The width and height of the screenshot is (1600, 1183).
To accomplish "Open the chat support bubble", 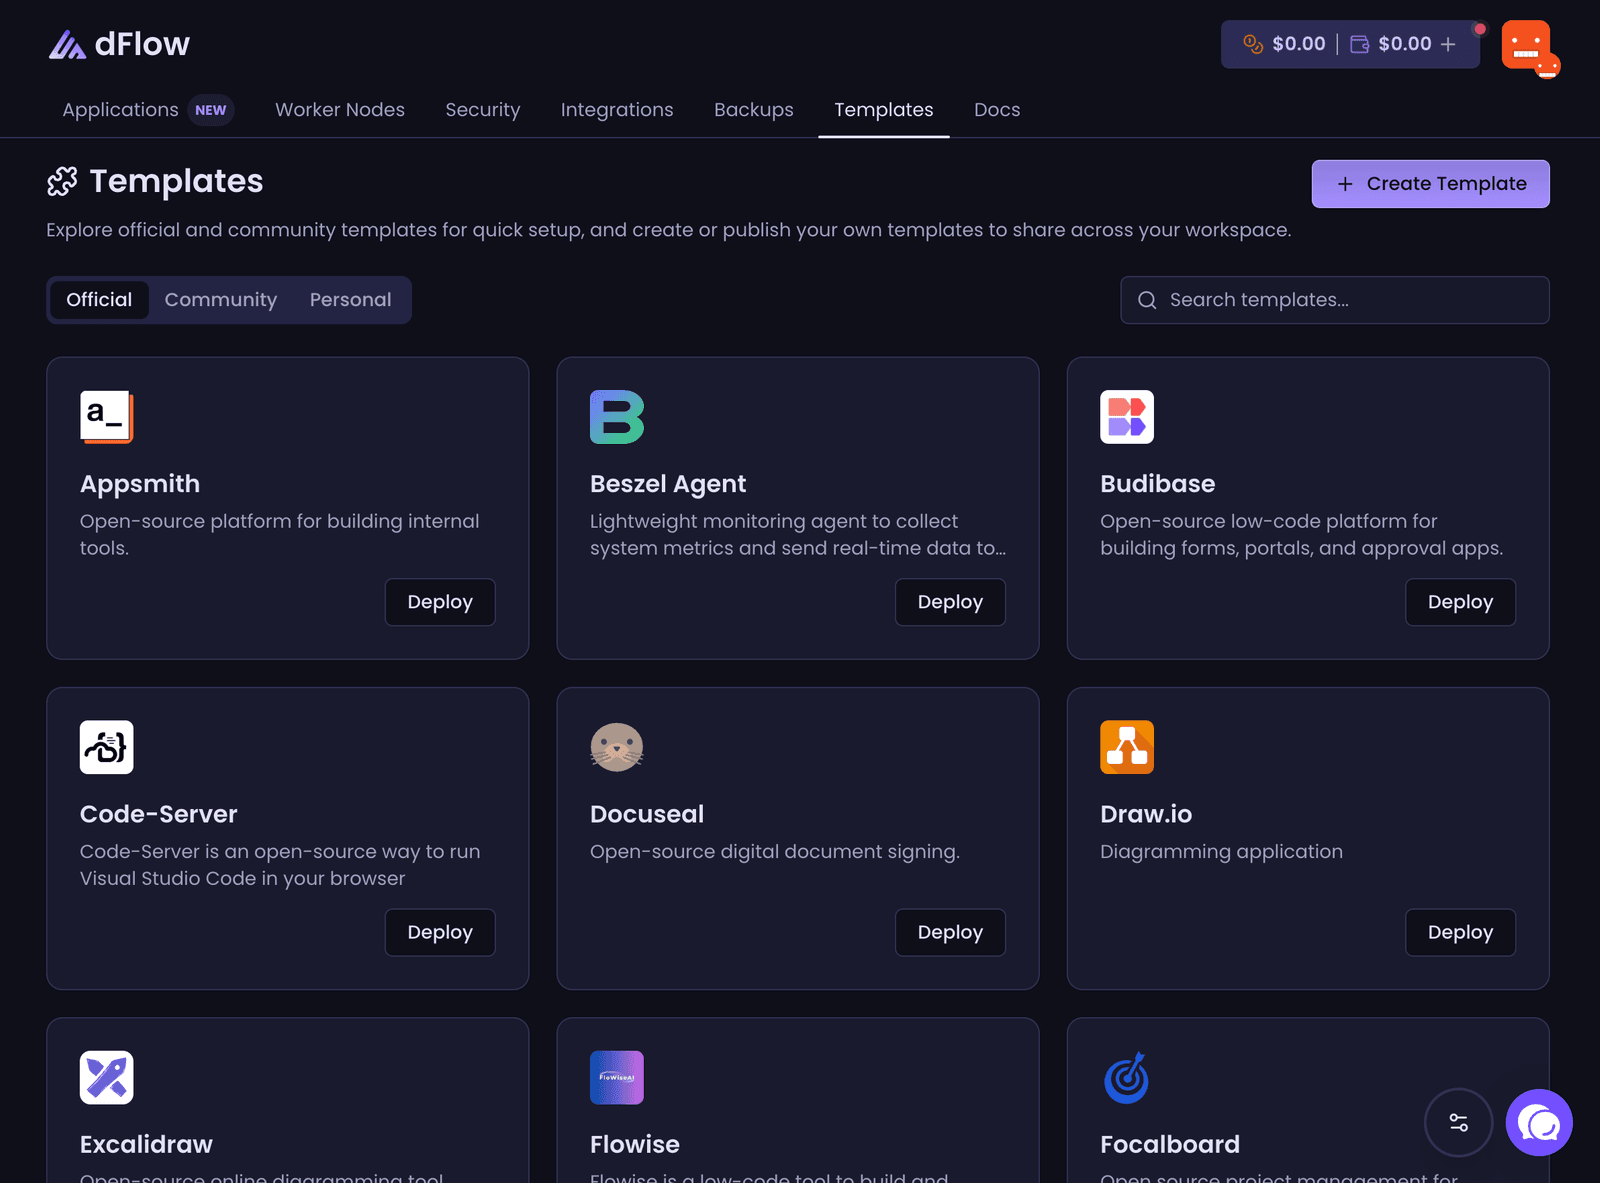I will tap(1539, 1122).
